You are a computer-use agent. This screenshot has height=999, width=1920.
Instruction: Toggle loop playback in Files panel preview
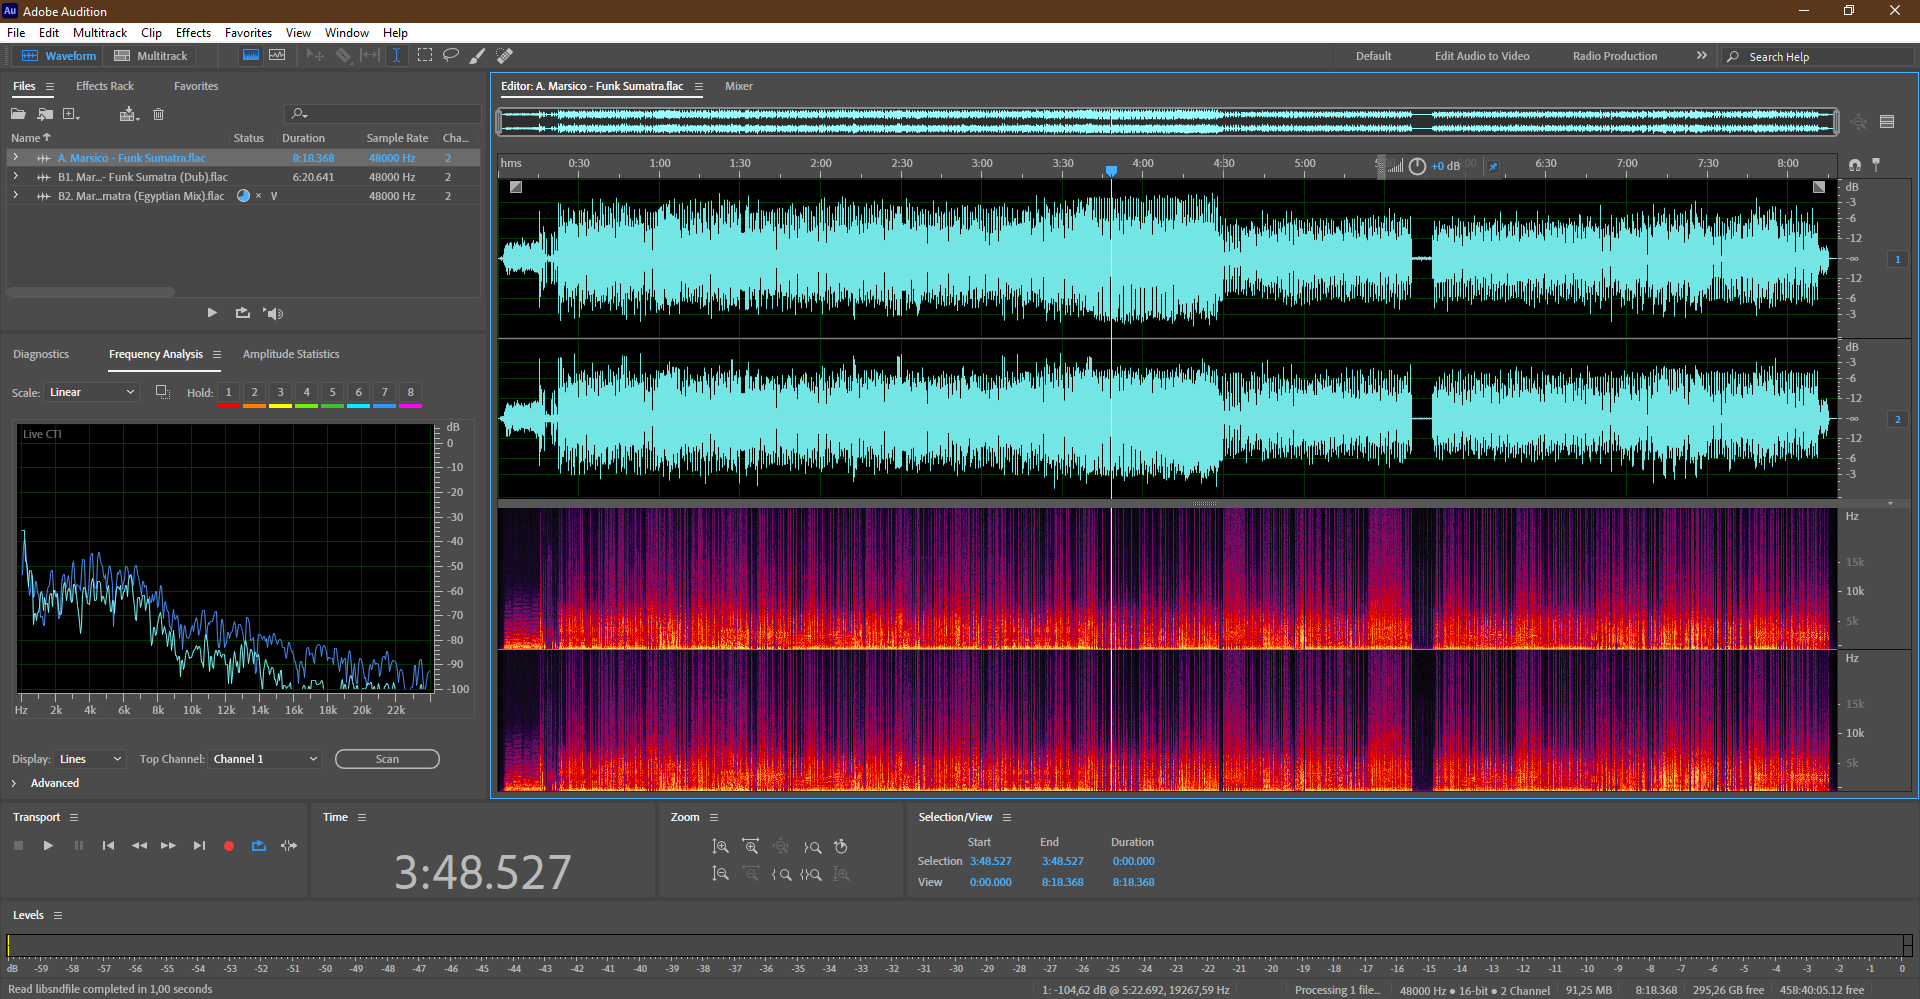pyautogui.click(x=242, y=313)
